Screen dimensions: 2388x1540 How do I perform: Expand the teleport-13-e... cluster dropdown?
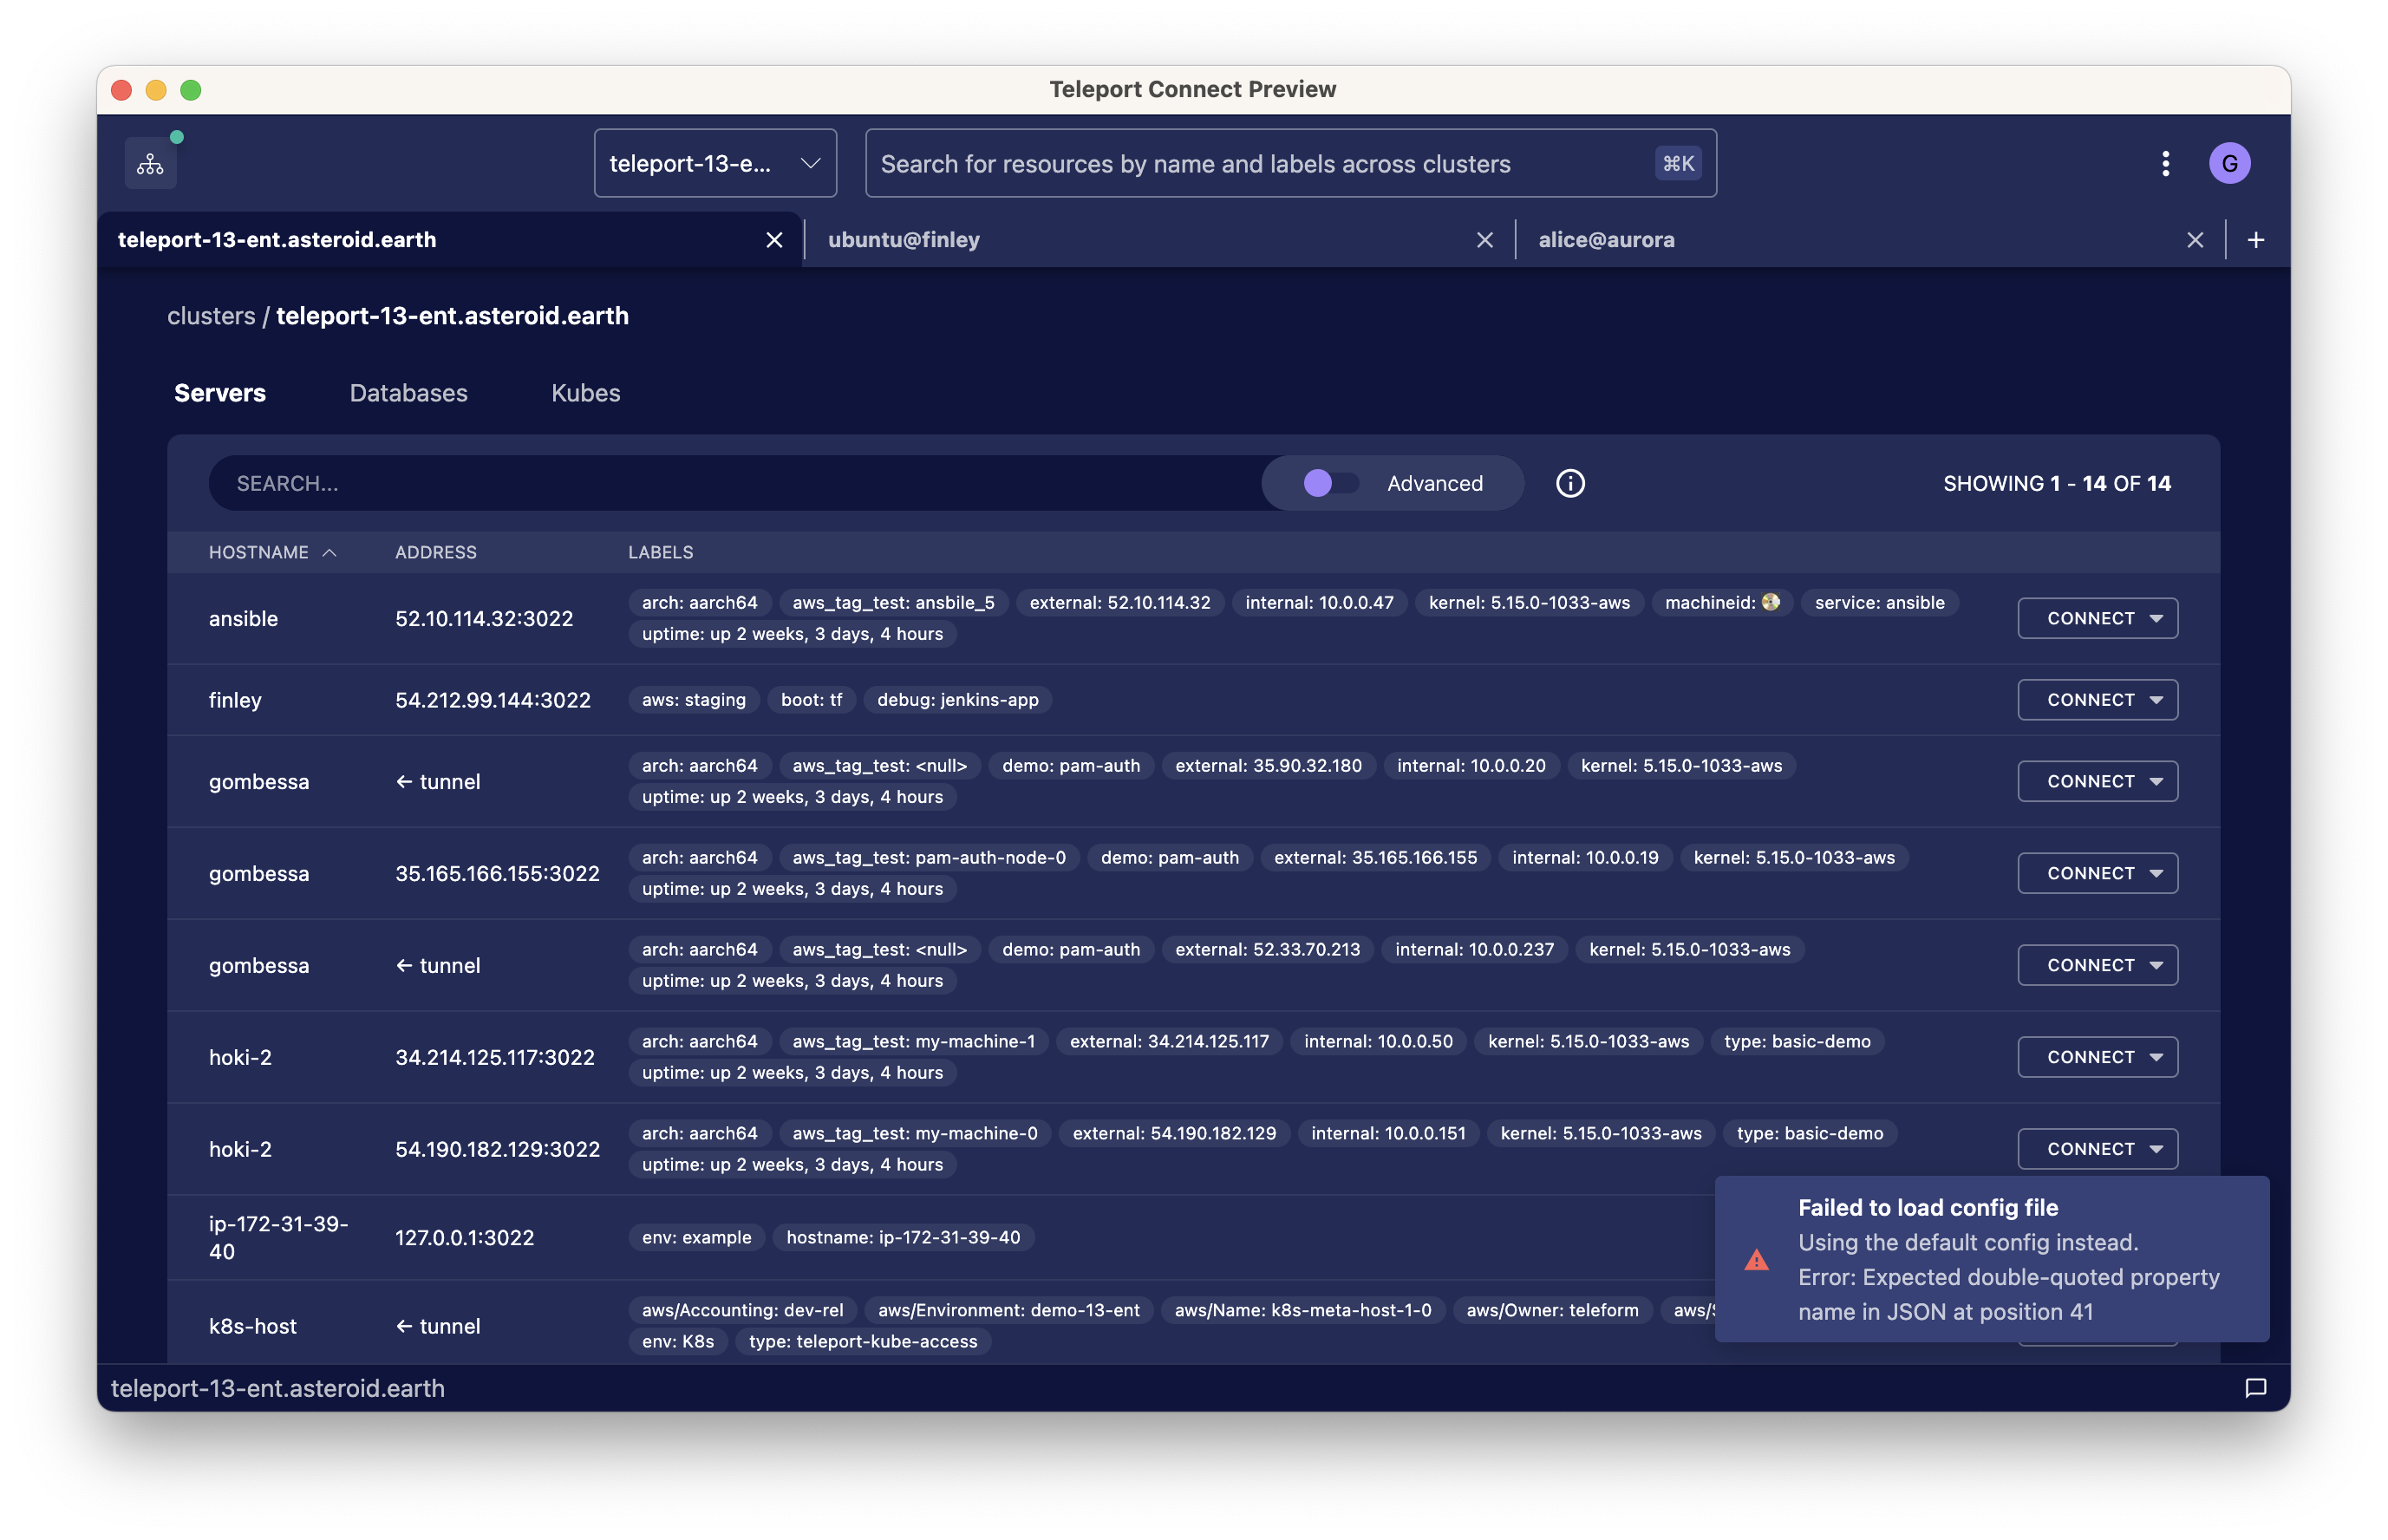pyautogui.click(x=715, y=164)
